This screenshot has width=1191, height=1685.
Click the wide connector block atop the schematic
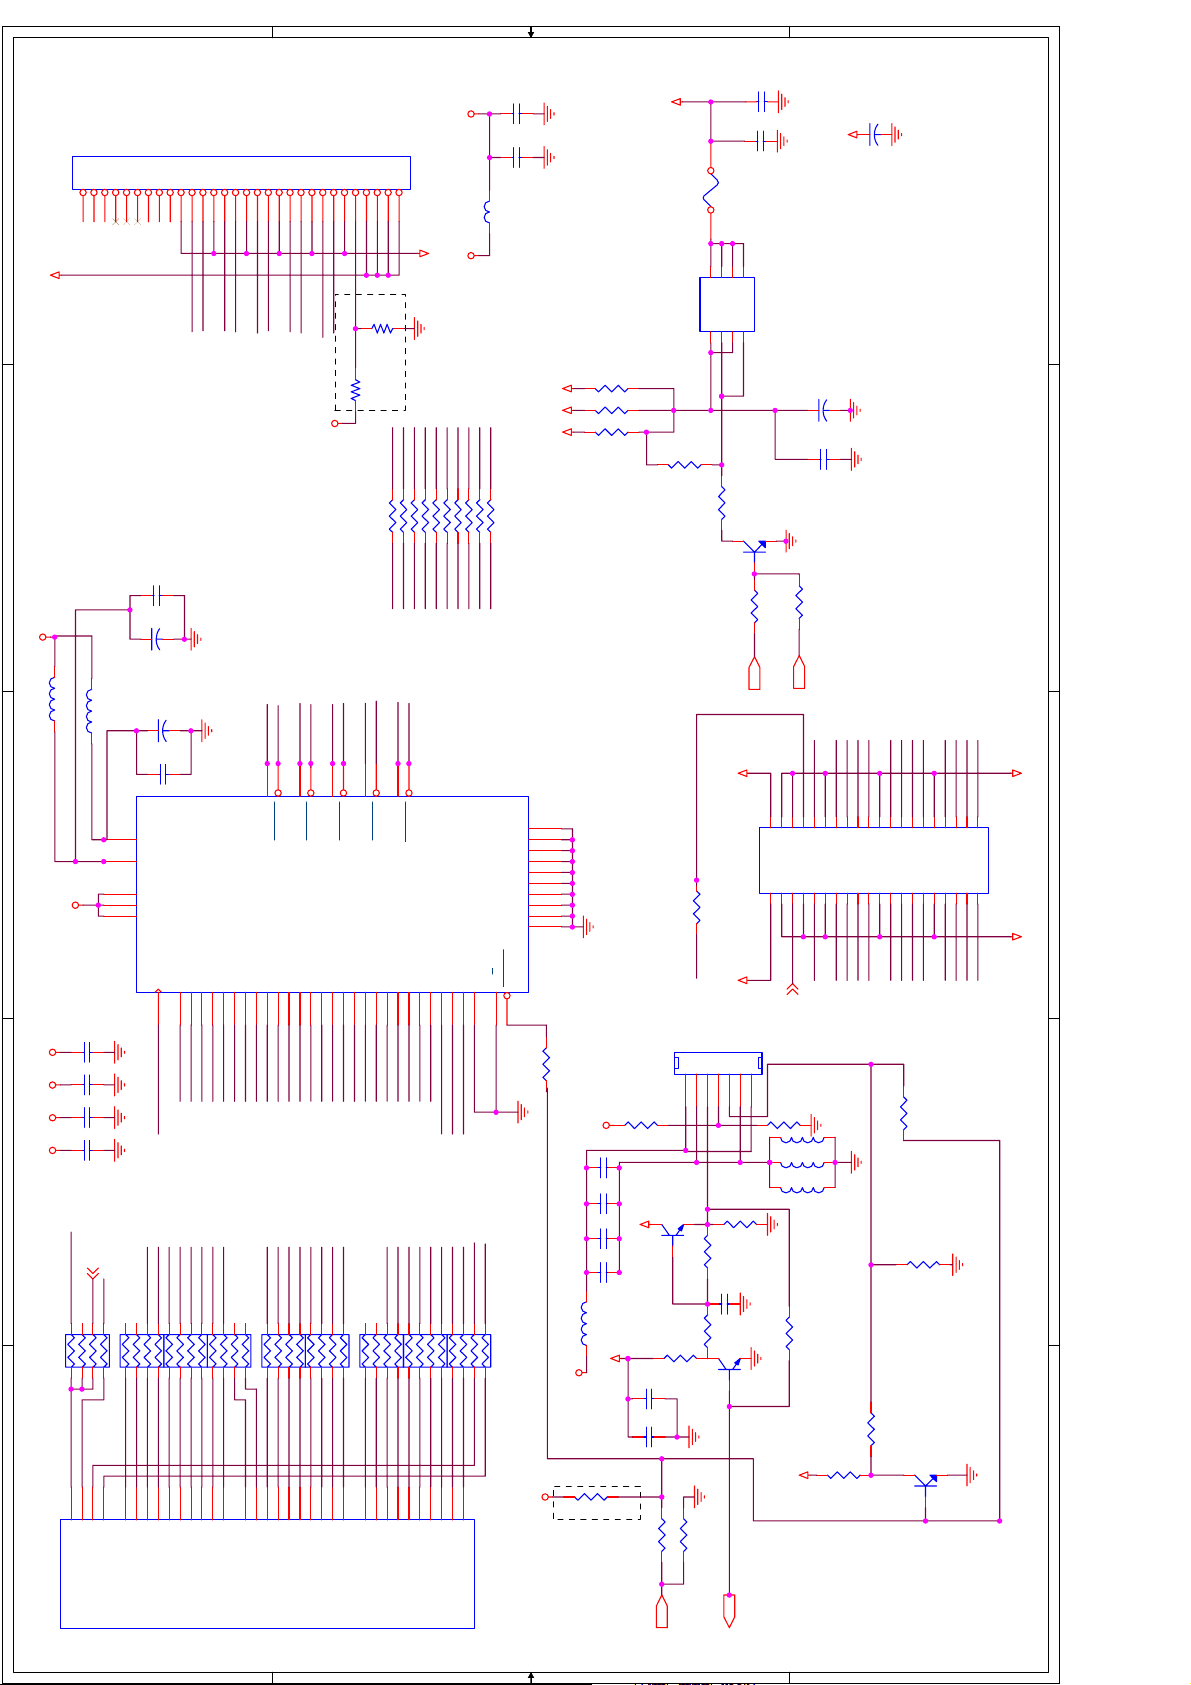[x=241, y=172]
